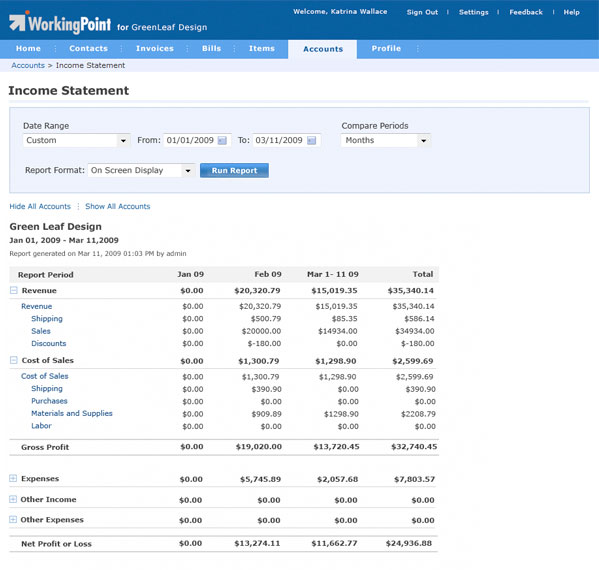Open the Report Format dropdown
The width and height of the screenshot is (599, 570).
coord(141,170)
